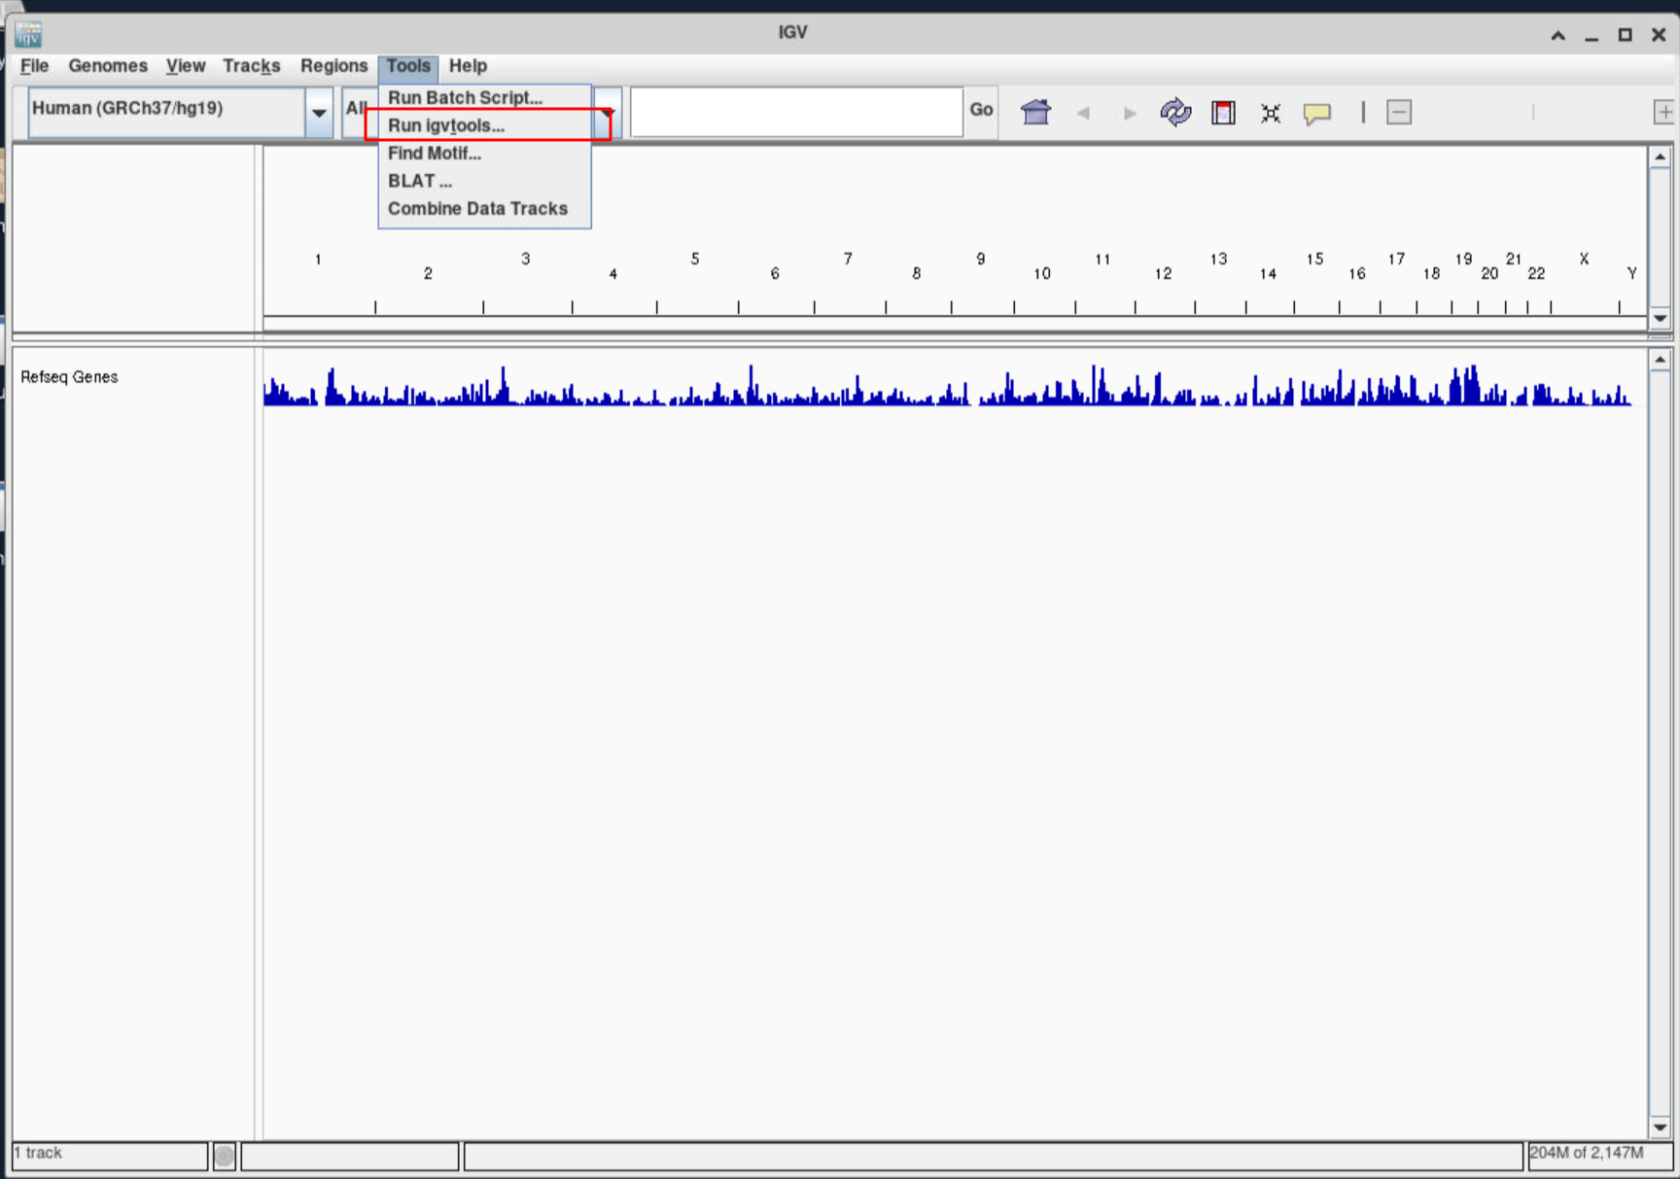The height and width of the screenshot is (1179, 1680).
Task: Click the 1 track status text
Action: [38, 1153]
